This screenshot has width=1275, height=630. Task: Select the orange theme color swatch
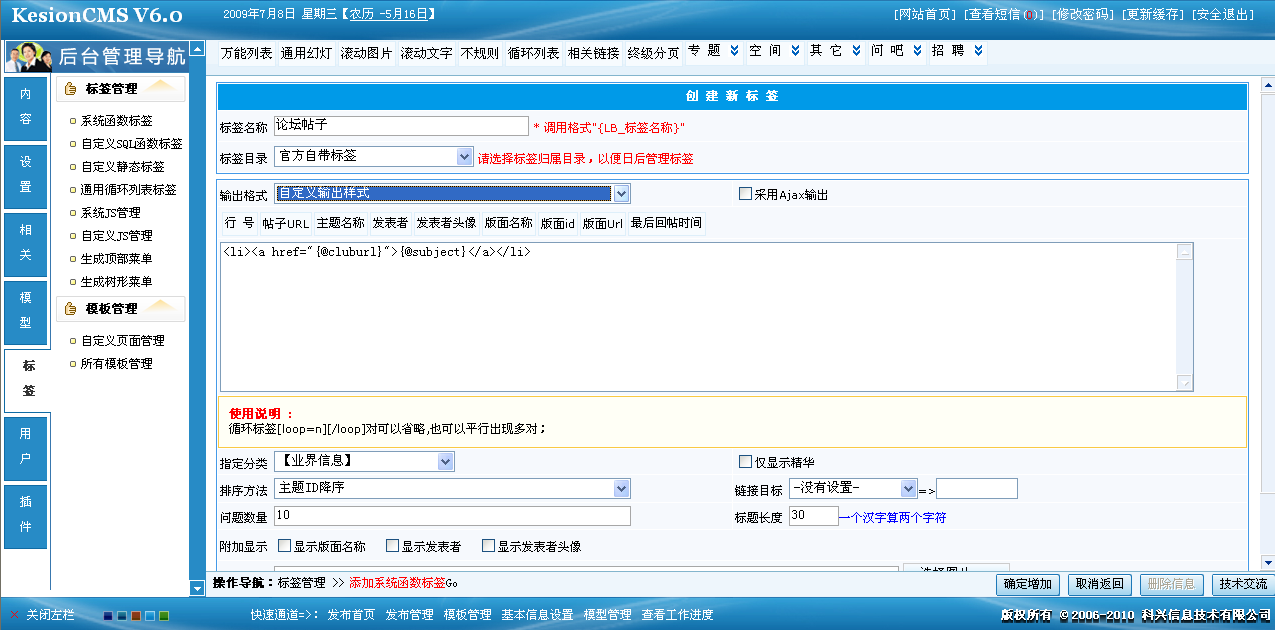[136, 616]
